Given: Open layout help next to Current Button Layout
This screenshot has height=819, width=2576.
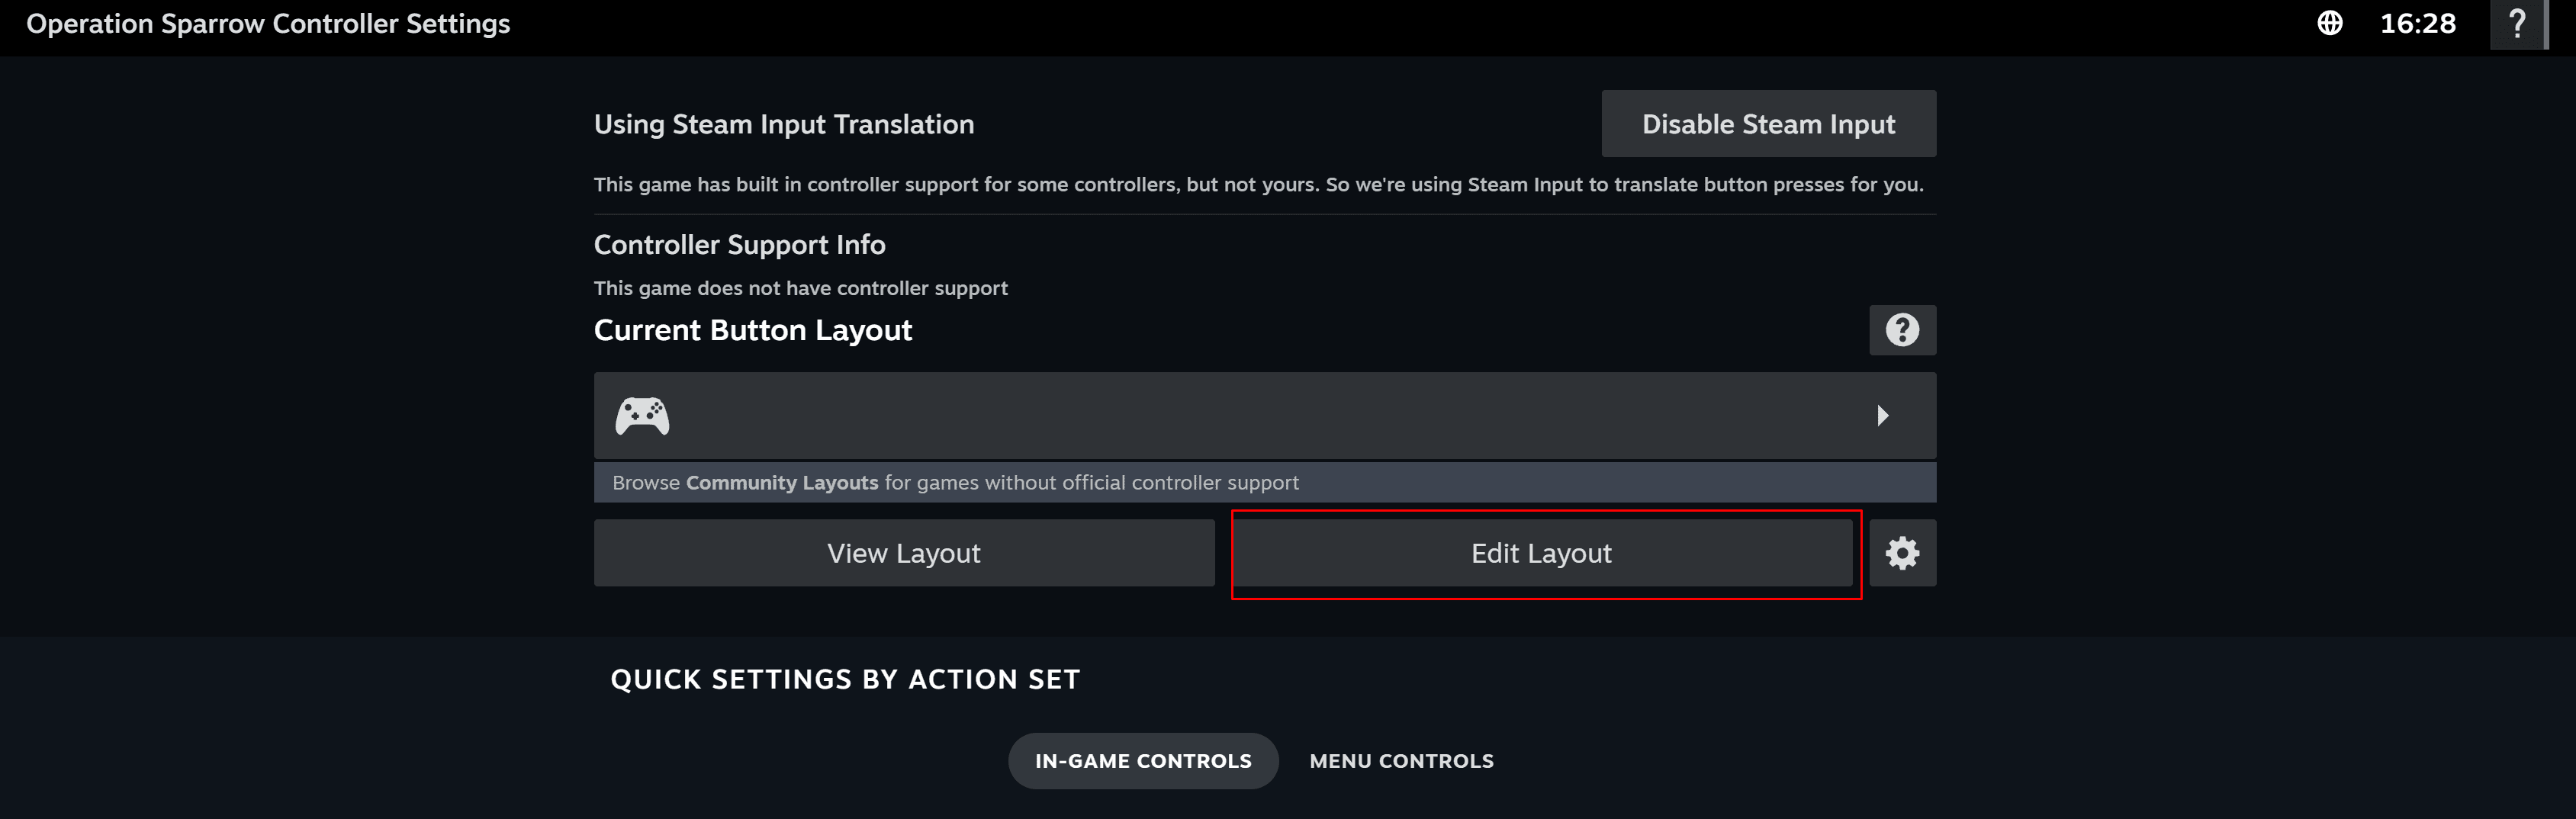Looking at the screenshot, I should [1902, 330].
